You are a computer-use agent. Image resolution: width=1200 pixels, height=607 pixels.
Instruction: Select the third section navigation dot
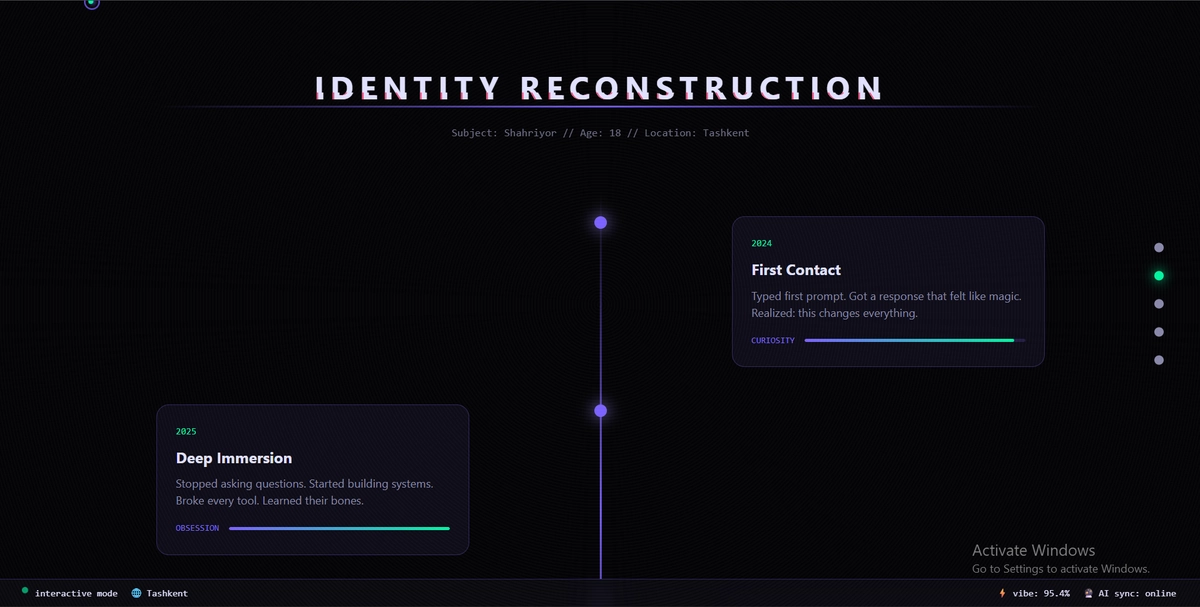point(1159,304)
